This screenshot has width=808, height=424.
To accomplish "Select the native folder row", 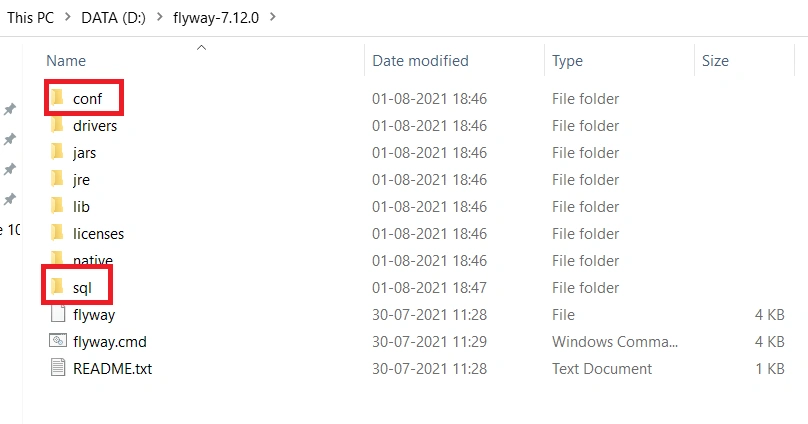I will 417,261.
